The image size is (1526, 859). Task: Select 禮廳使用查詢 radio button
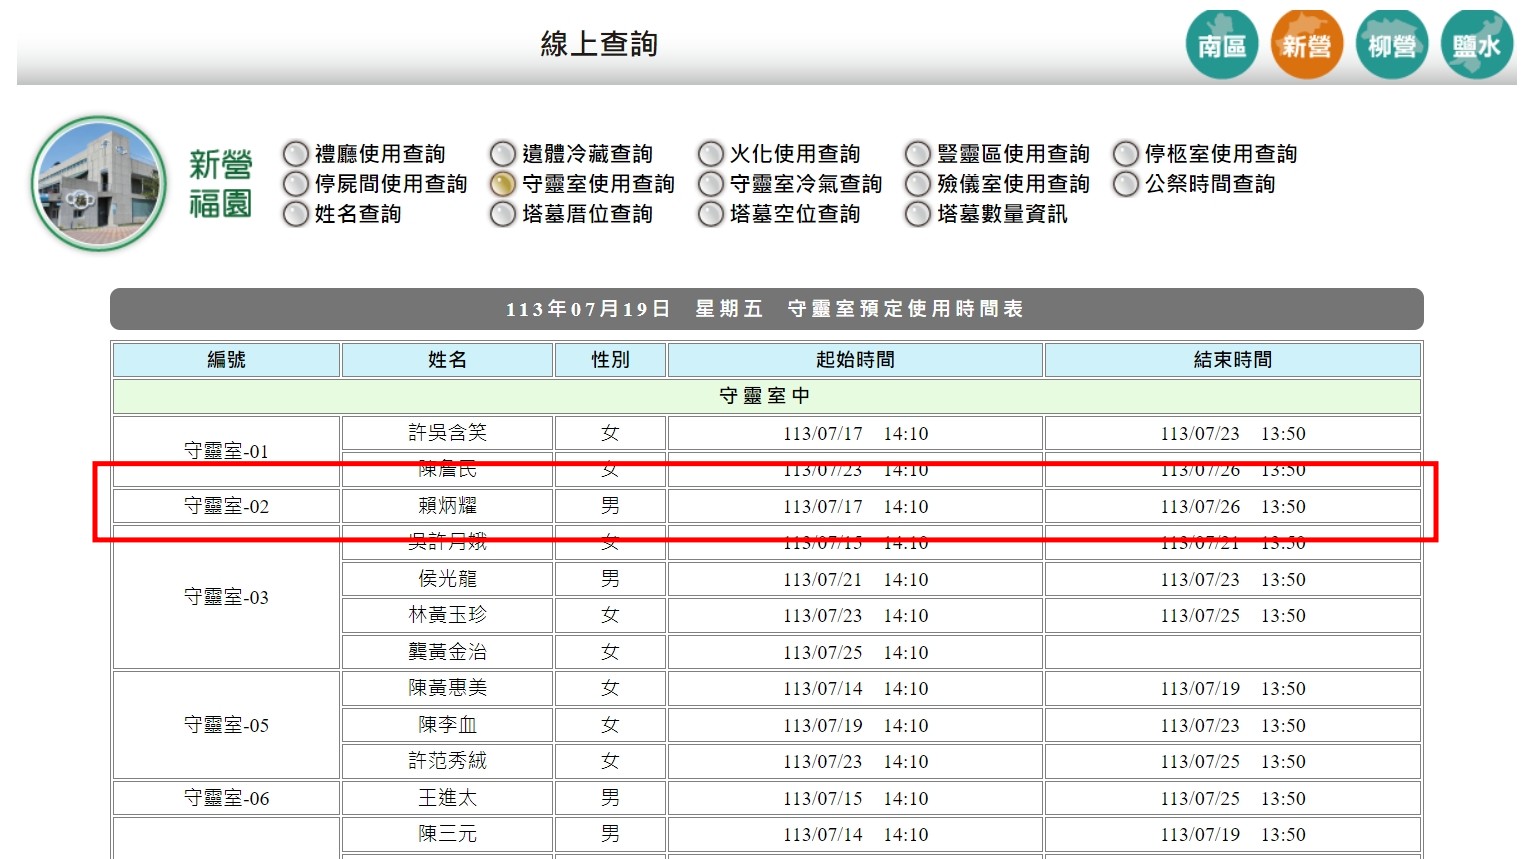296,154
